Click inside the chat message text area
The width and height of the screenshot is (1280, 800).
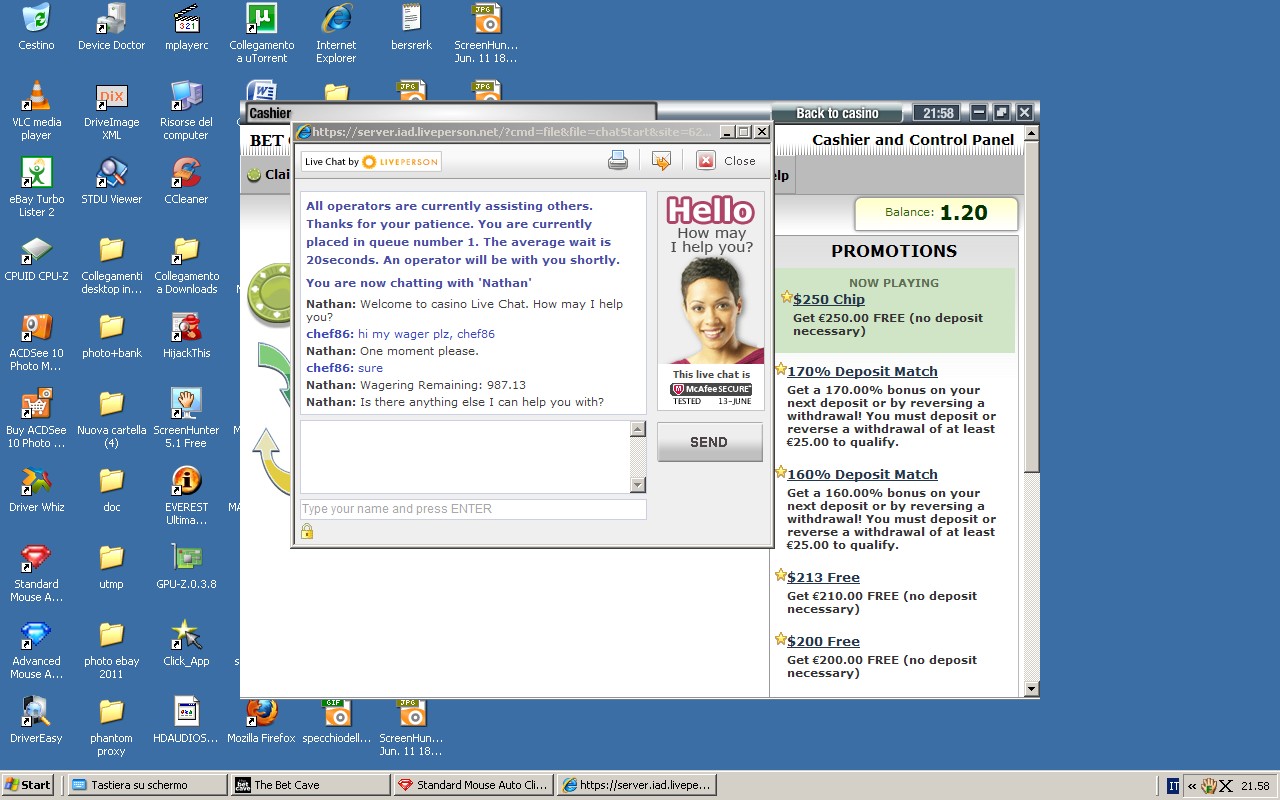[x=465, y=457]
